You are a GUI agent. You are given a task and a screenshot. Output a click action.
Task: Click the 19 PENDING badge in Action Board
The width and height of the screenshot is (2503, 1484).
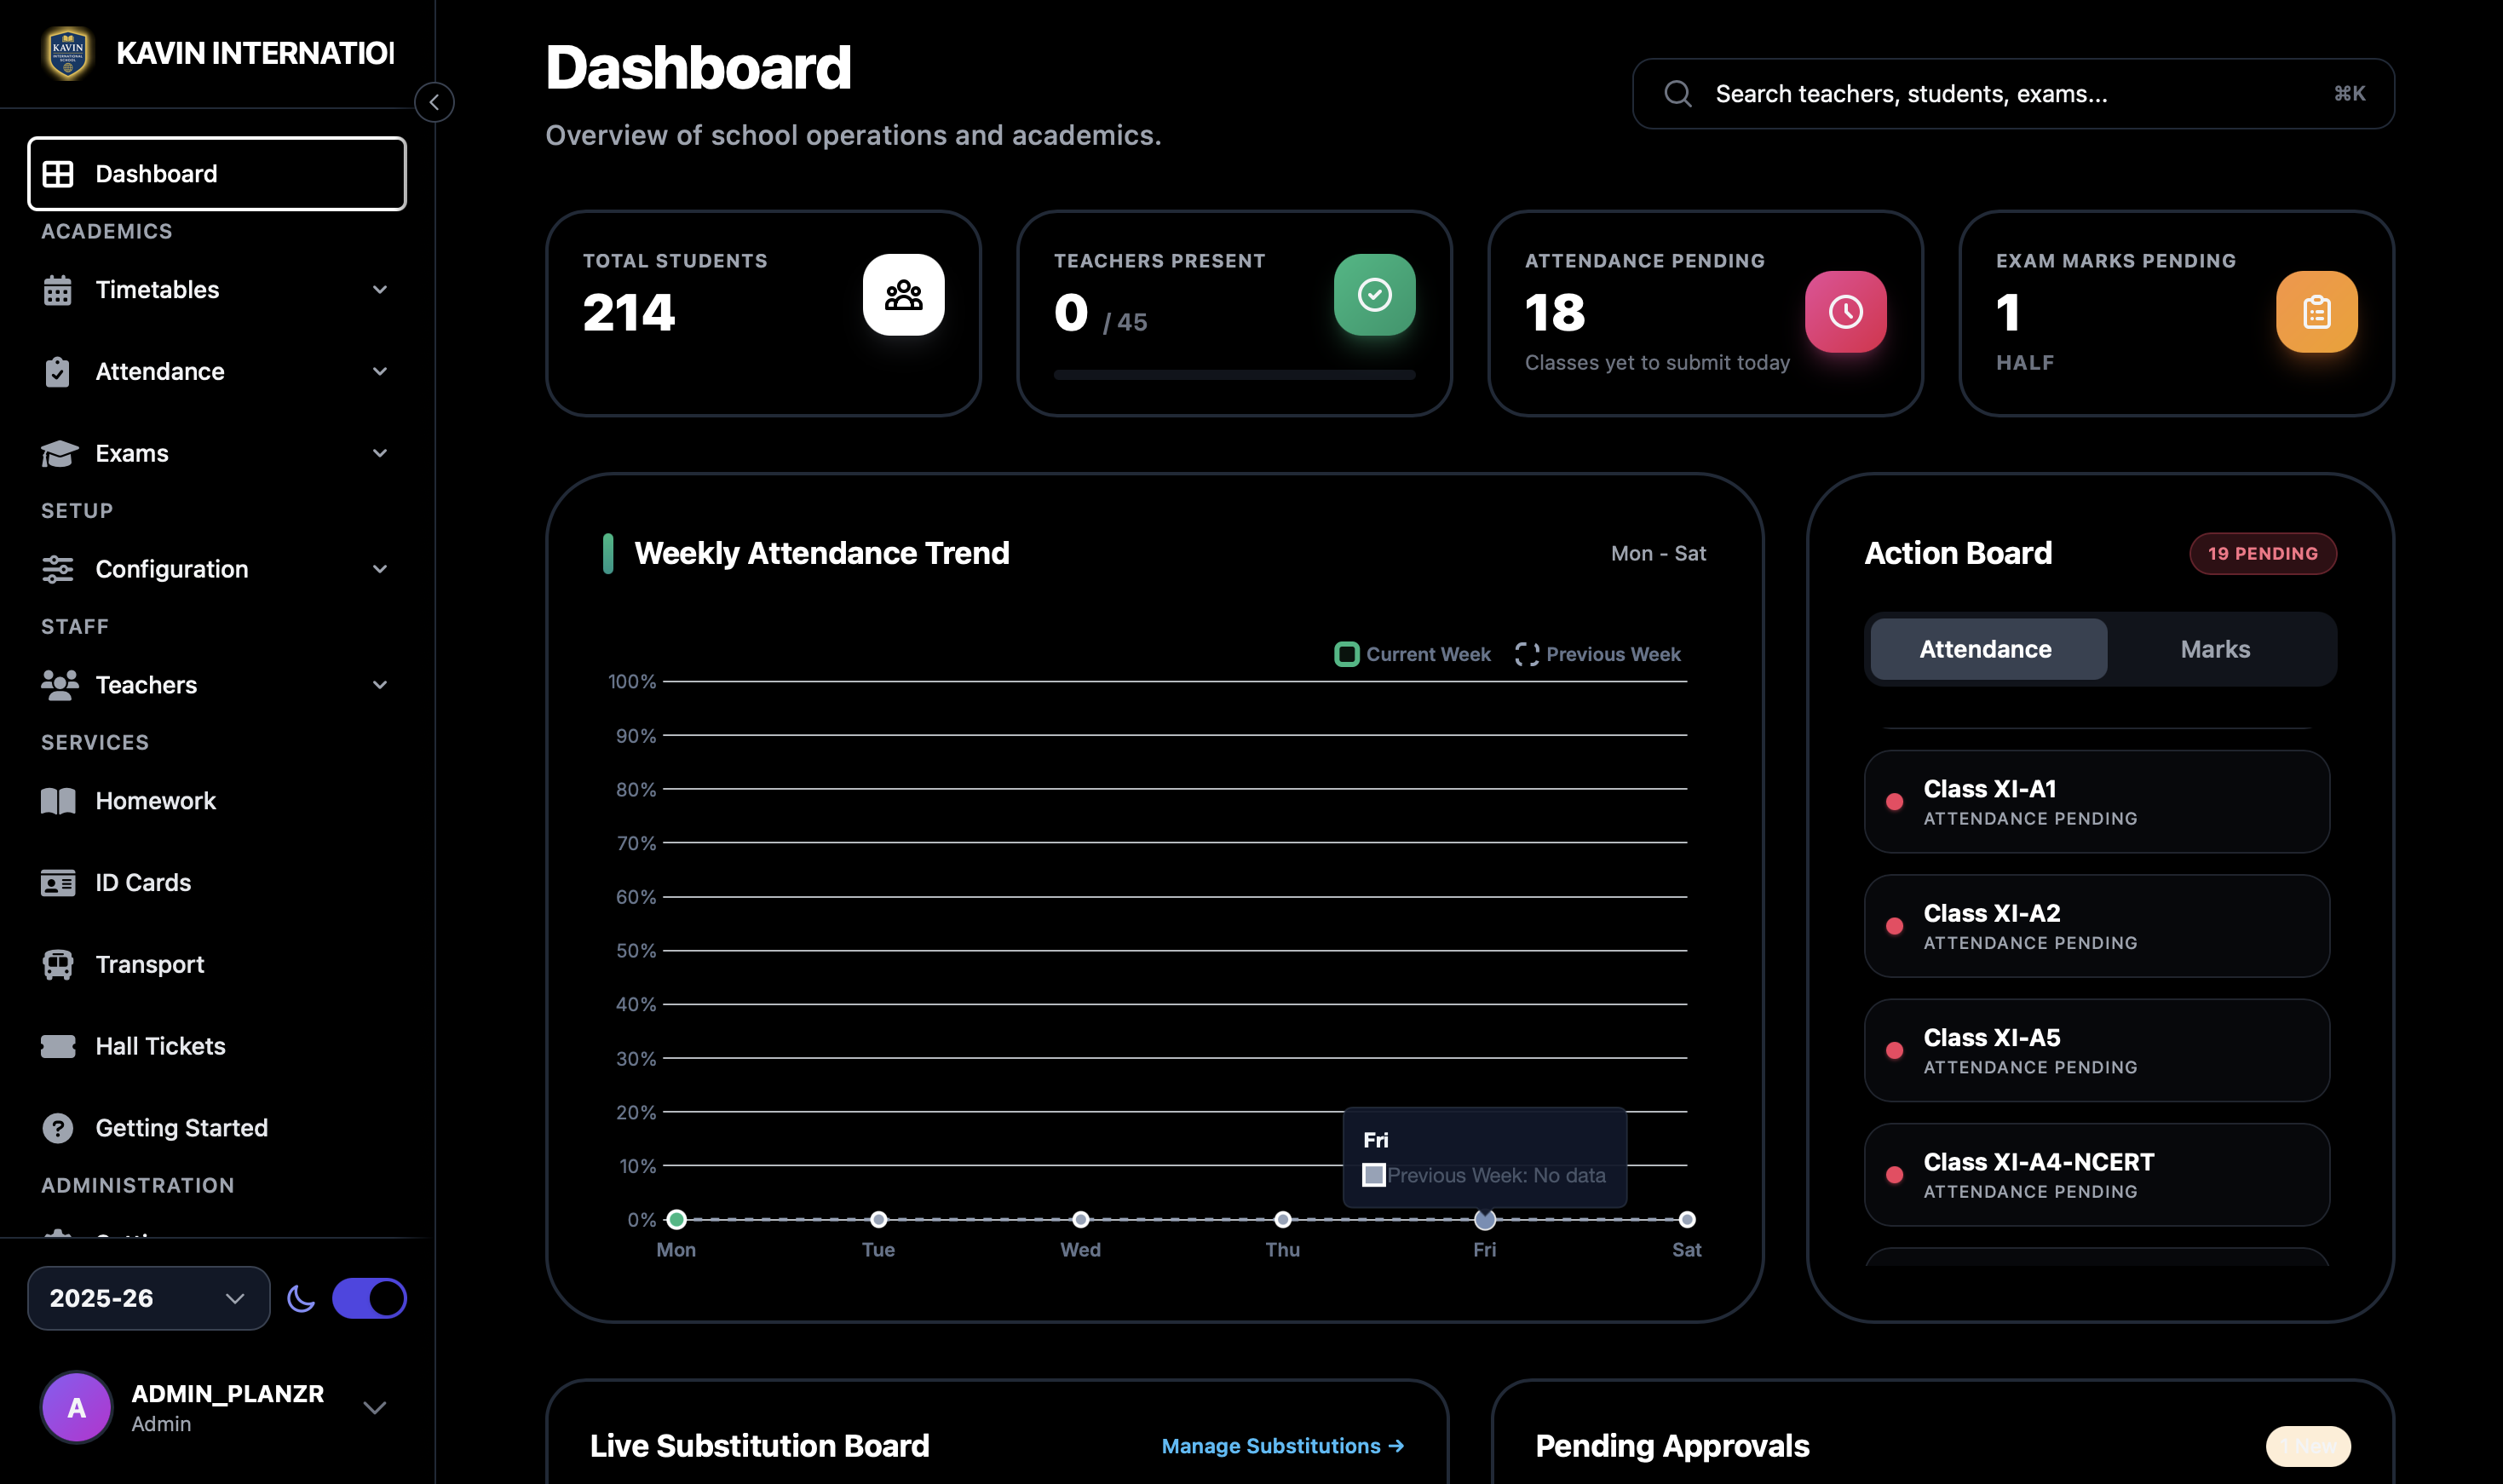pos(2263,553)
